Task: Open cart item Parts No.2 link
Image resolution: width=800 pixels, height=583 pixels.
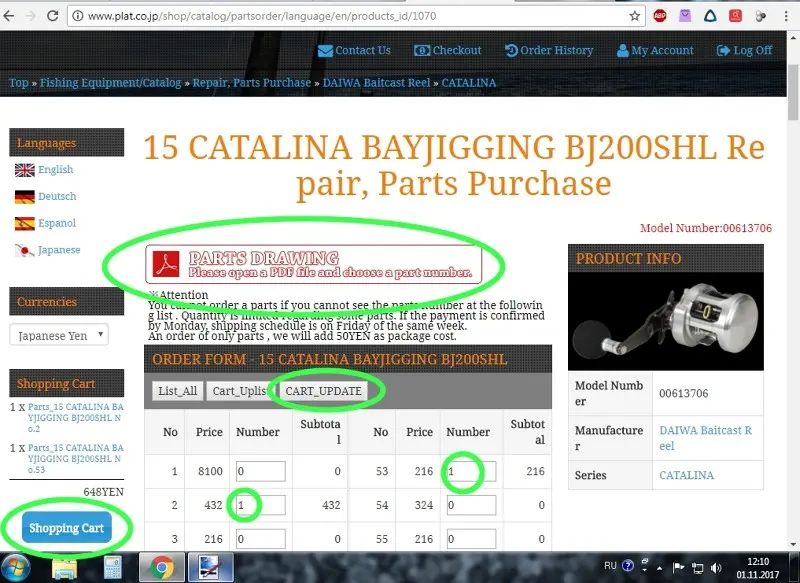Action: pos(76,418)
